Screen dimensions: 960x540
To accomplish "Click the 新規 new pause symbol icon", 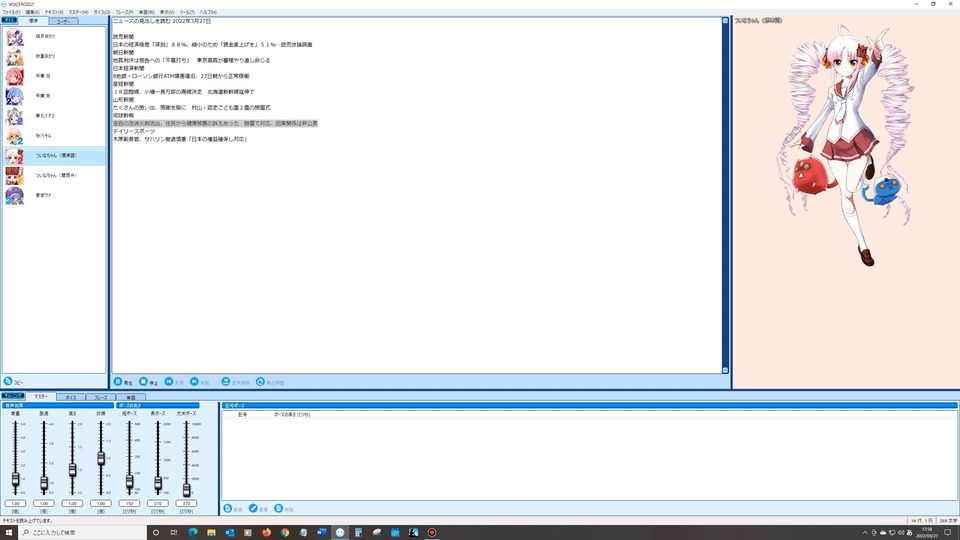I will point(228,508).
